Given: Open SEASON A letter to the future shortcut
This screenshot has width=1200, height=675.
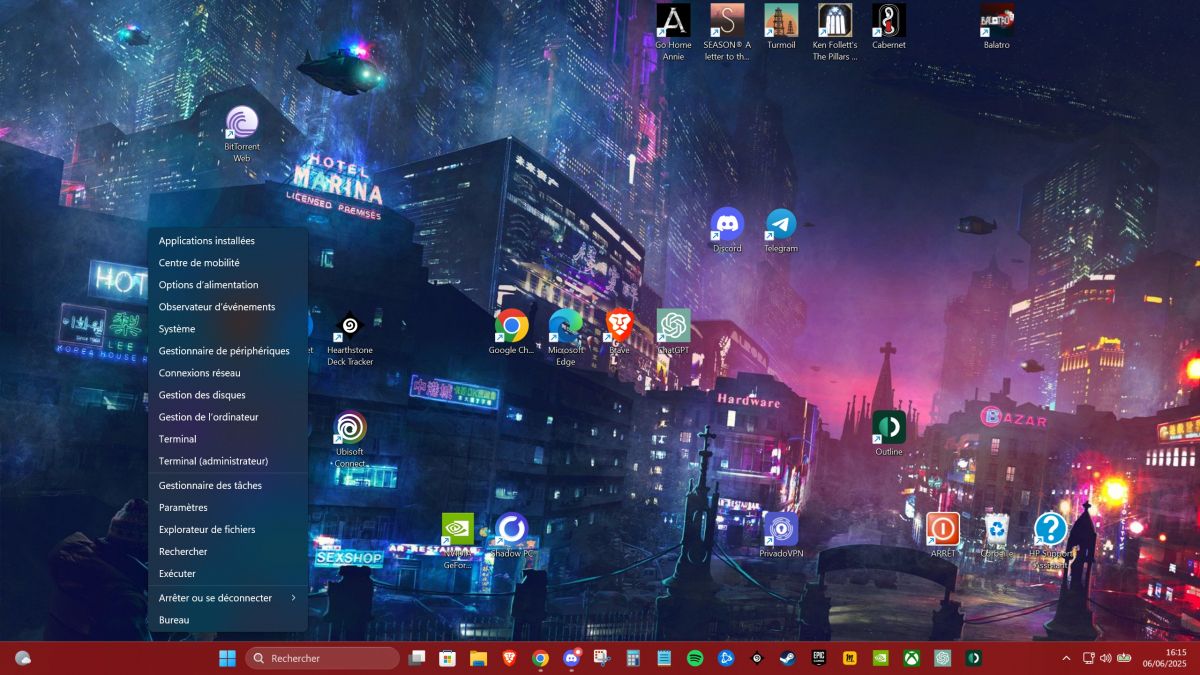Looking at the screenshot, I should click(x=727, y=31).
